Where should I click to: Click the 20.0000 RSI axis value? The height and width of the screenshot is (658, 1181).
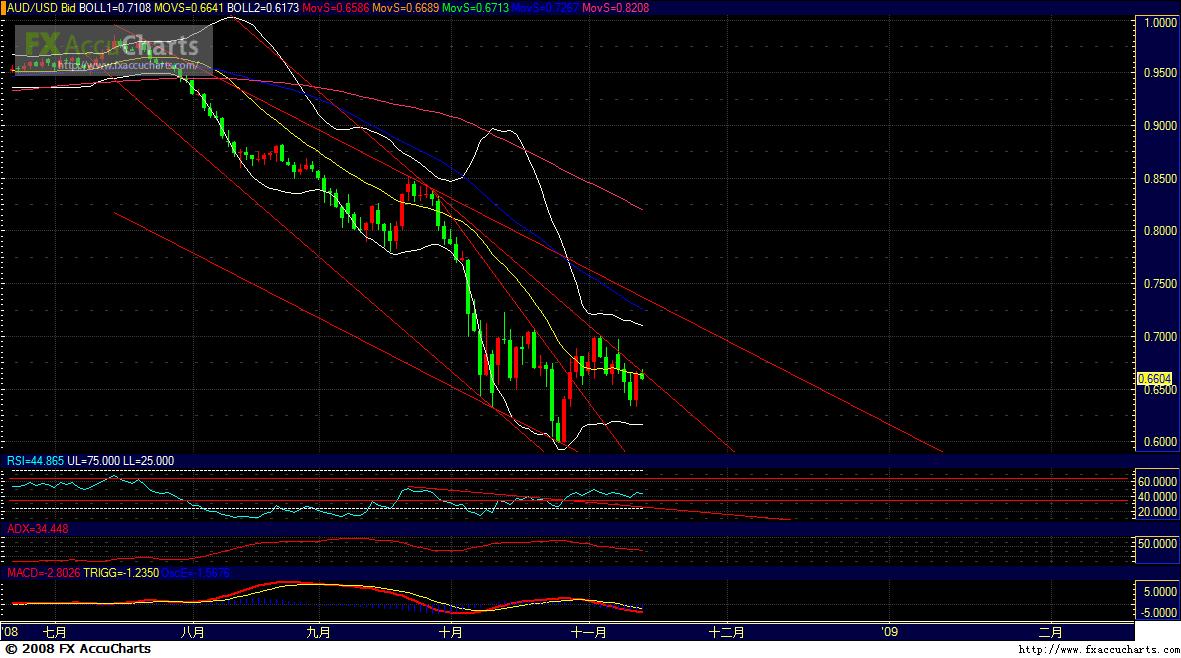coord(1157,512)
